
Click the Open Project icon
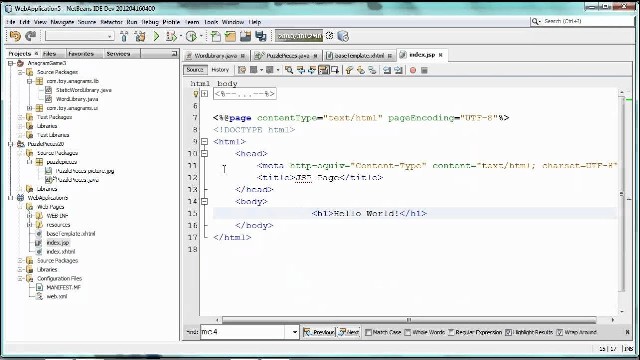coord(245,36)
